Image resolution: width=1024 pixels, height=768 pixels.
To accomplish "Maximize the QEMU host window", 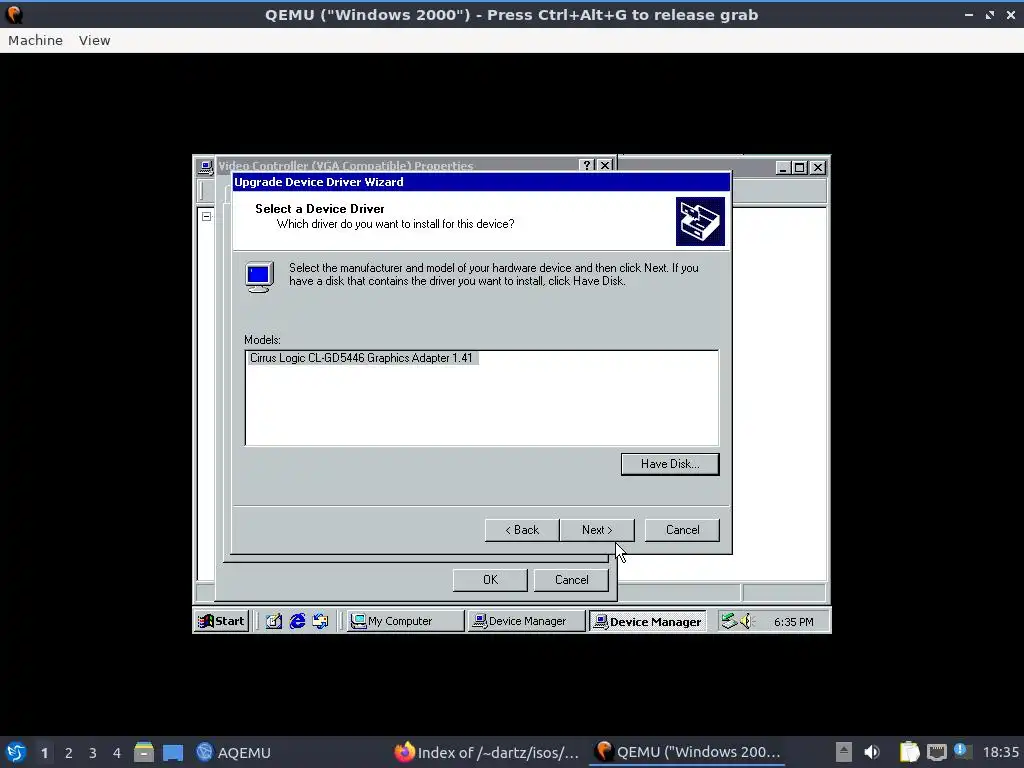I will coord(990,14).
